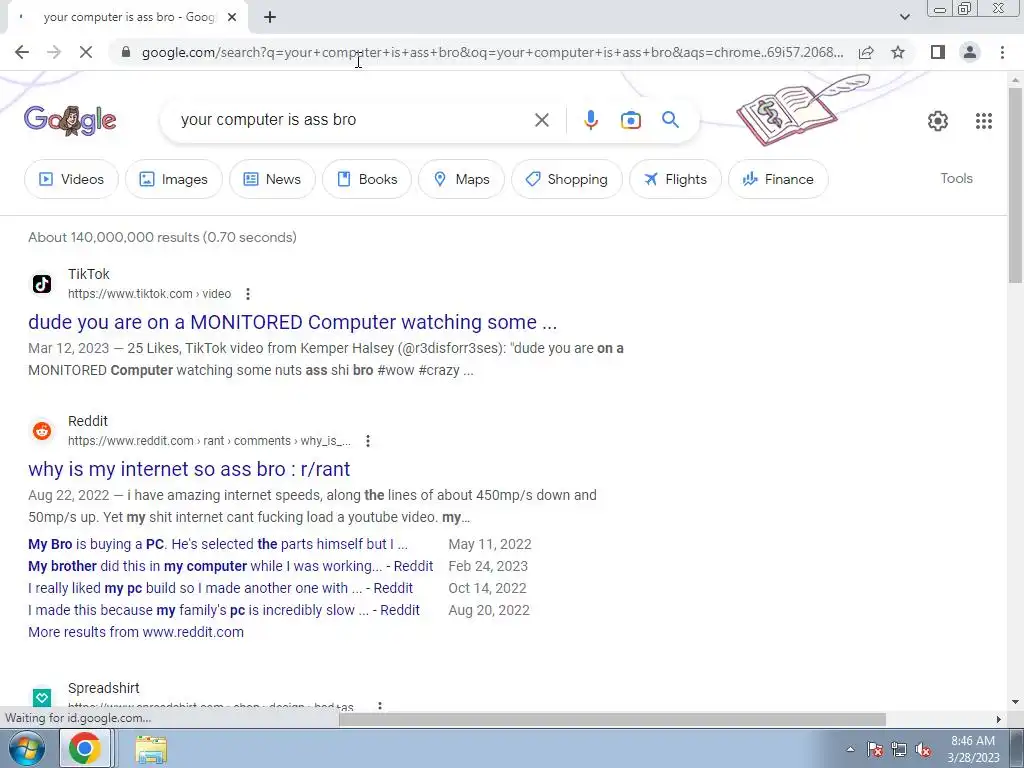Close the 'your computer is ass bro' tab
The height and width of the screenshot is (768, 1024).
pos(232,18)
